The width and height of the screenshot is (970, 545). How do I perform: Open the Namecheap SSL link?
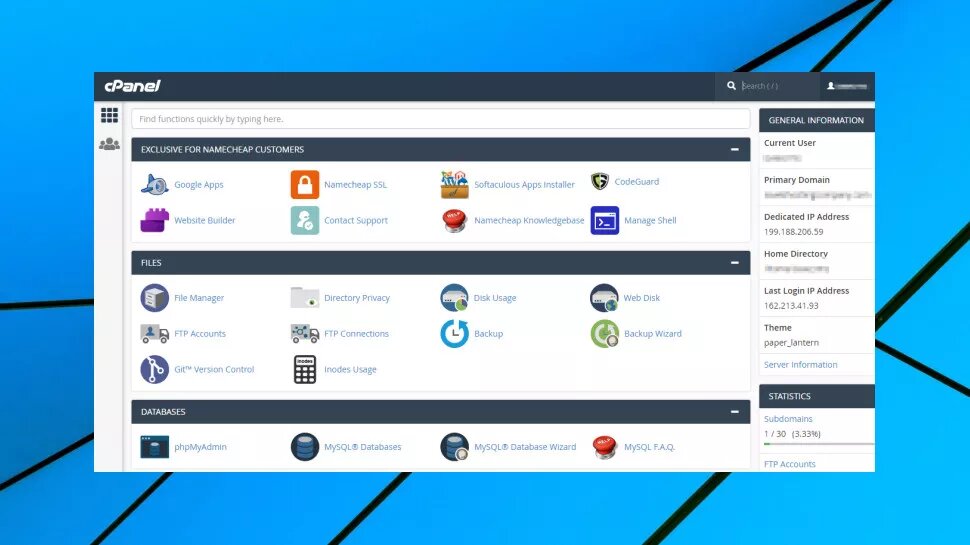point(355,184)
